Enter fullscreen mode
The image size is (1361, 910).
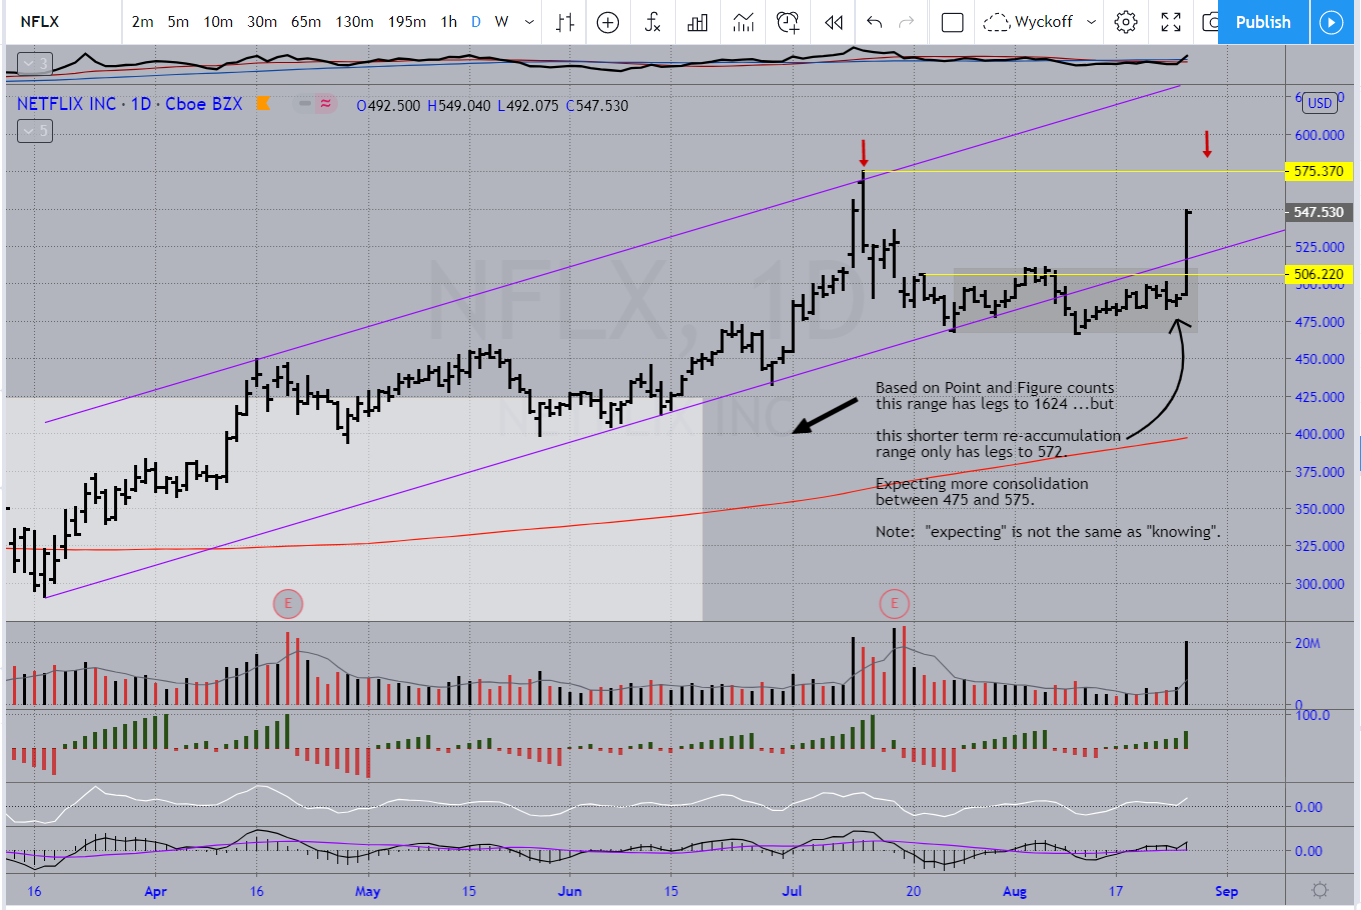coord(1171,22)
